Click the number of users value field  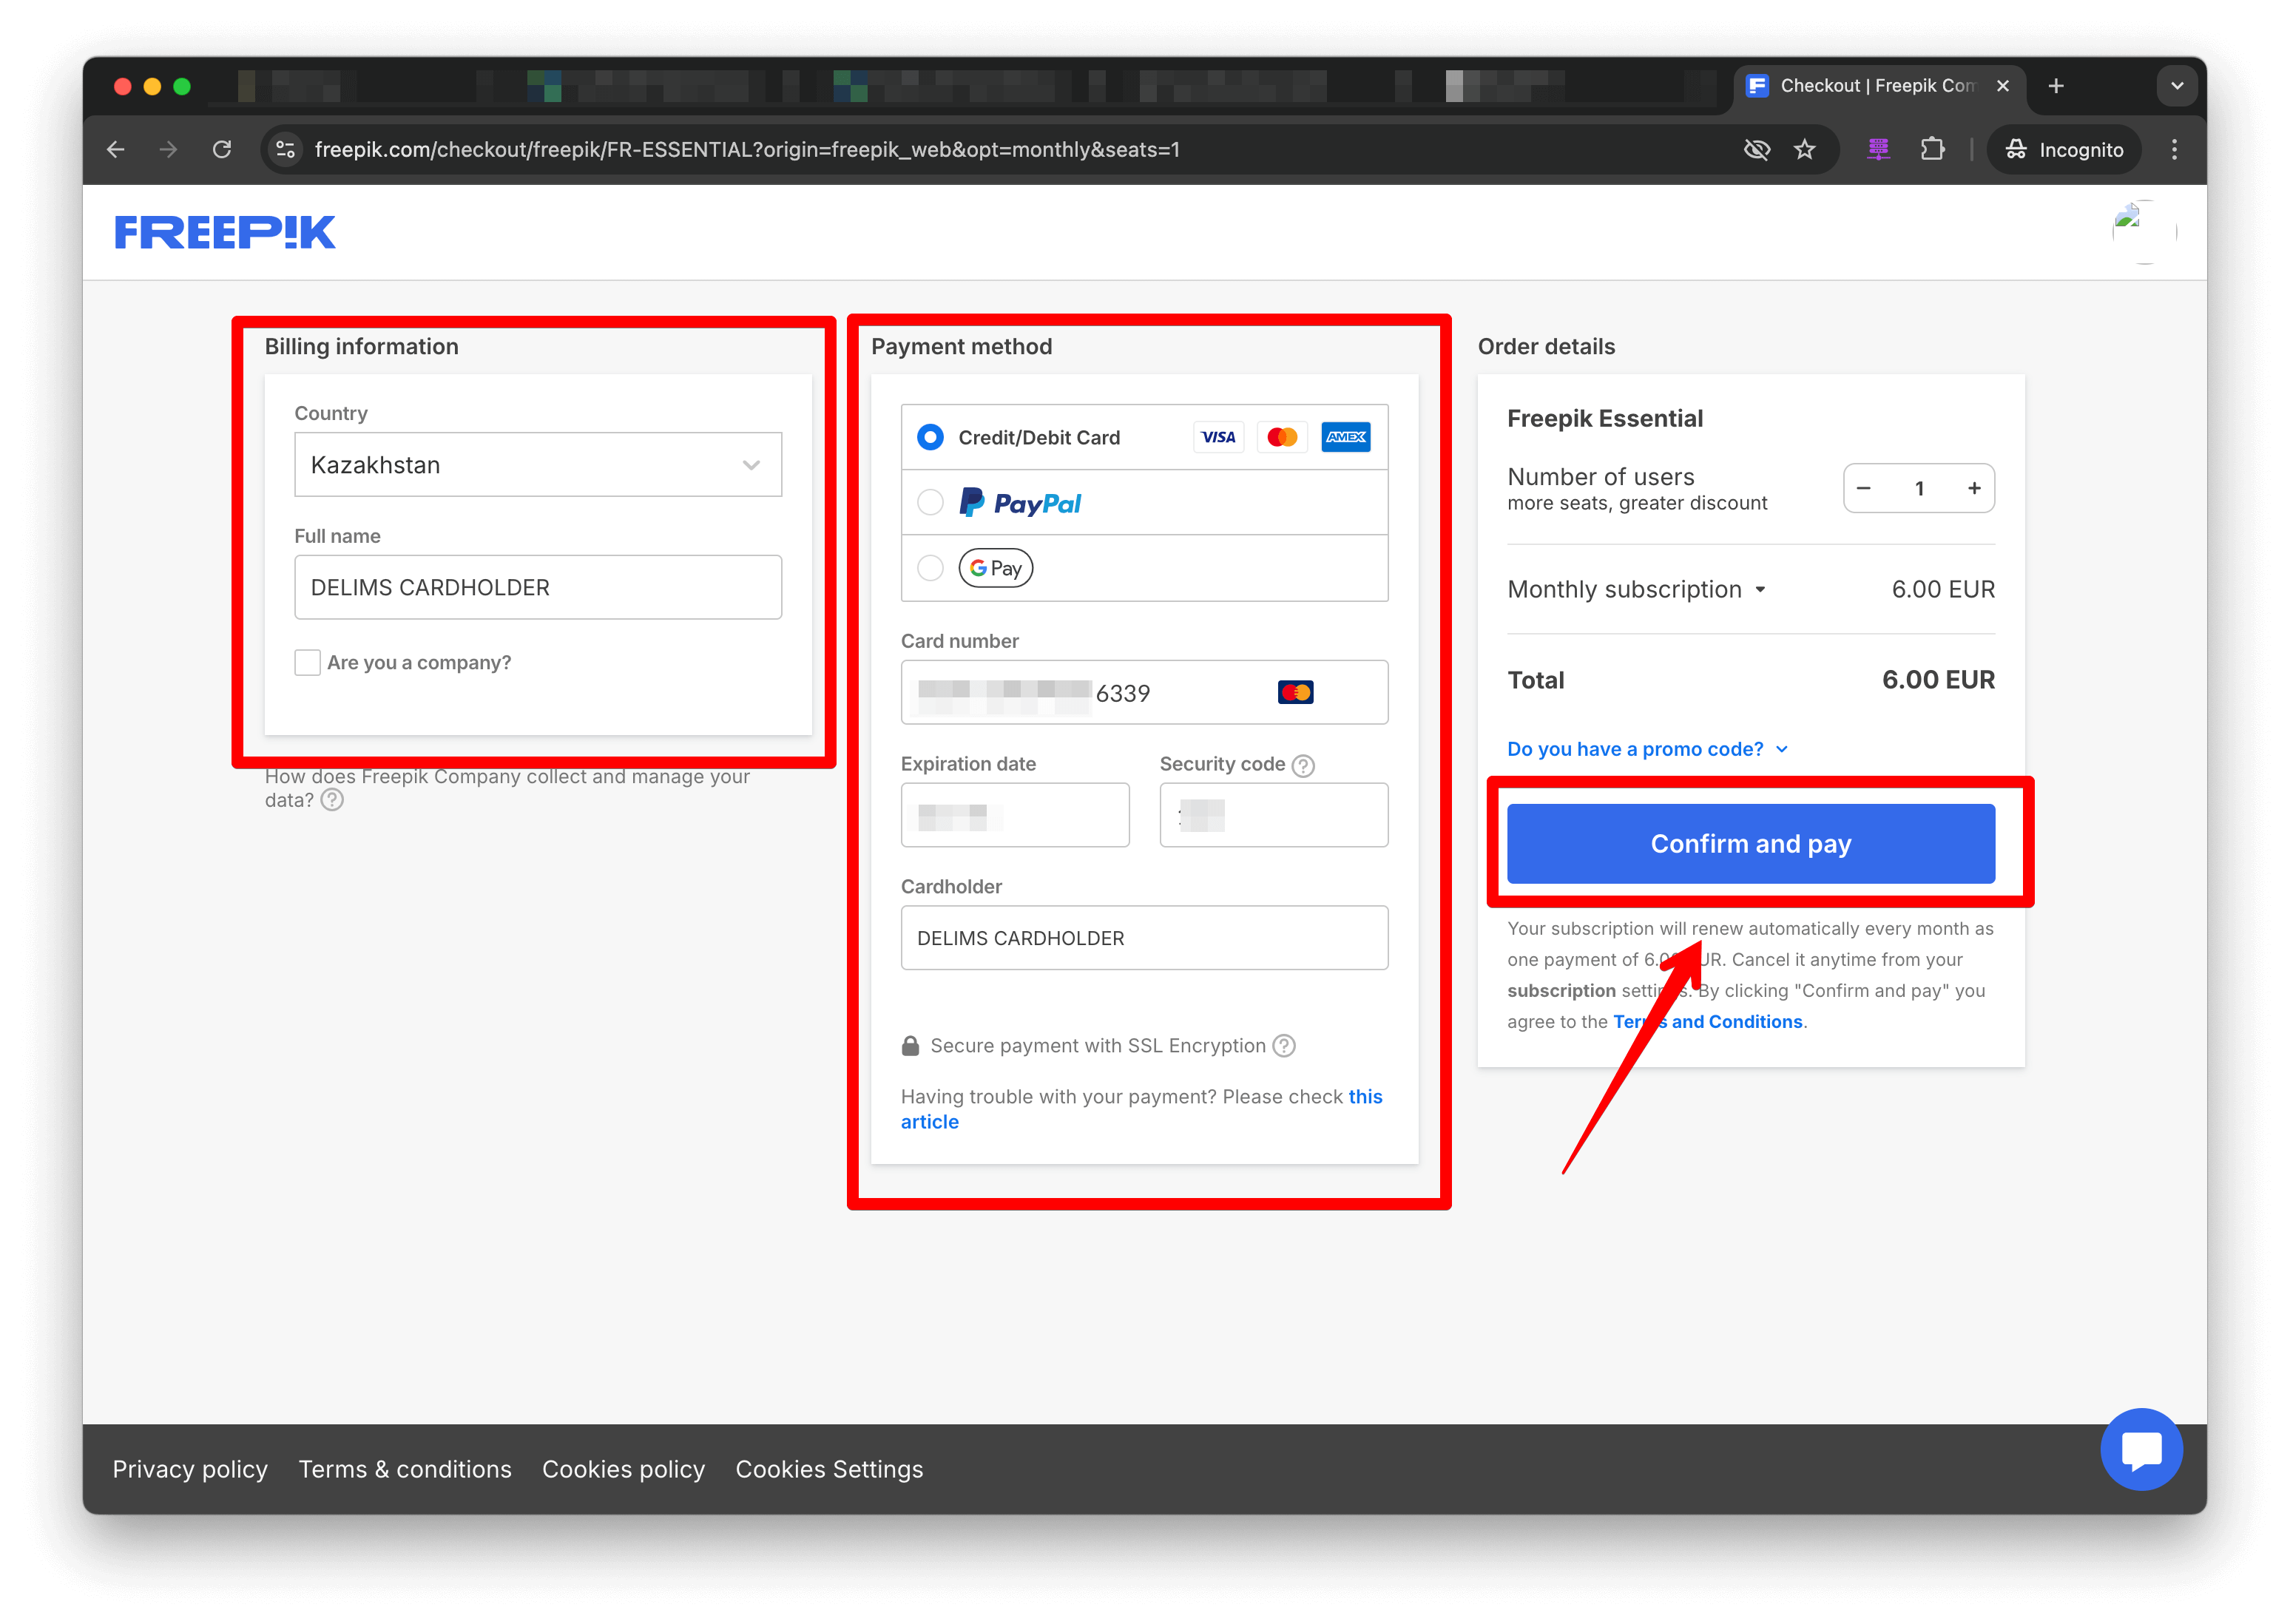click(x=1919, y=488)
